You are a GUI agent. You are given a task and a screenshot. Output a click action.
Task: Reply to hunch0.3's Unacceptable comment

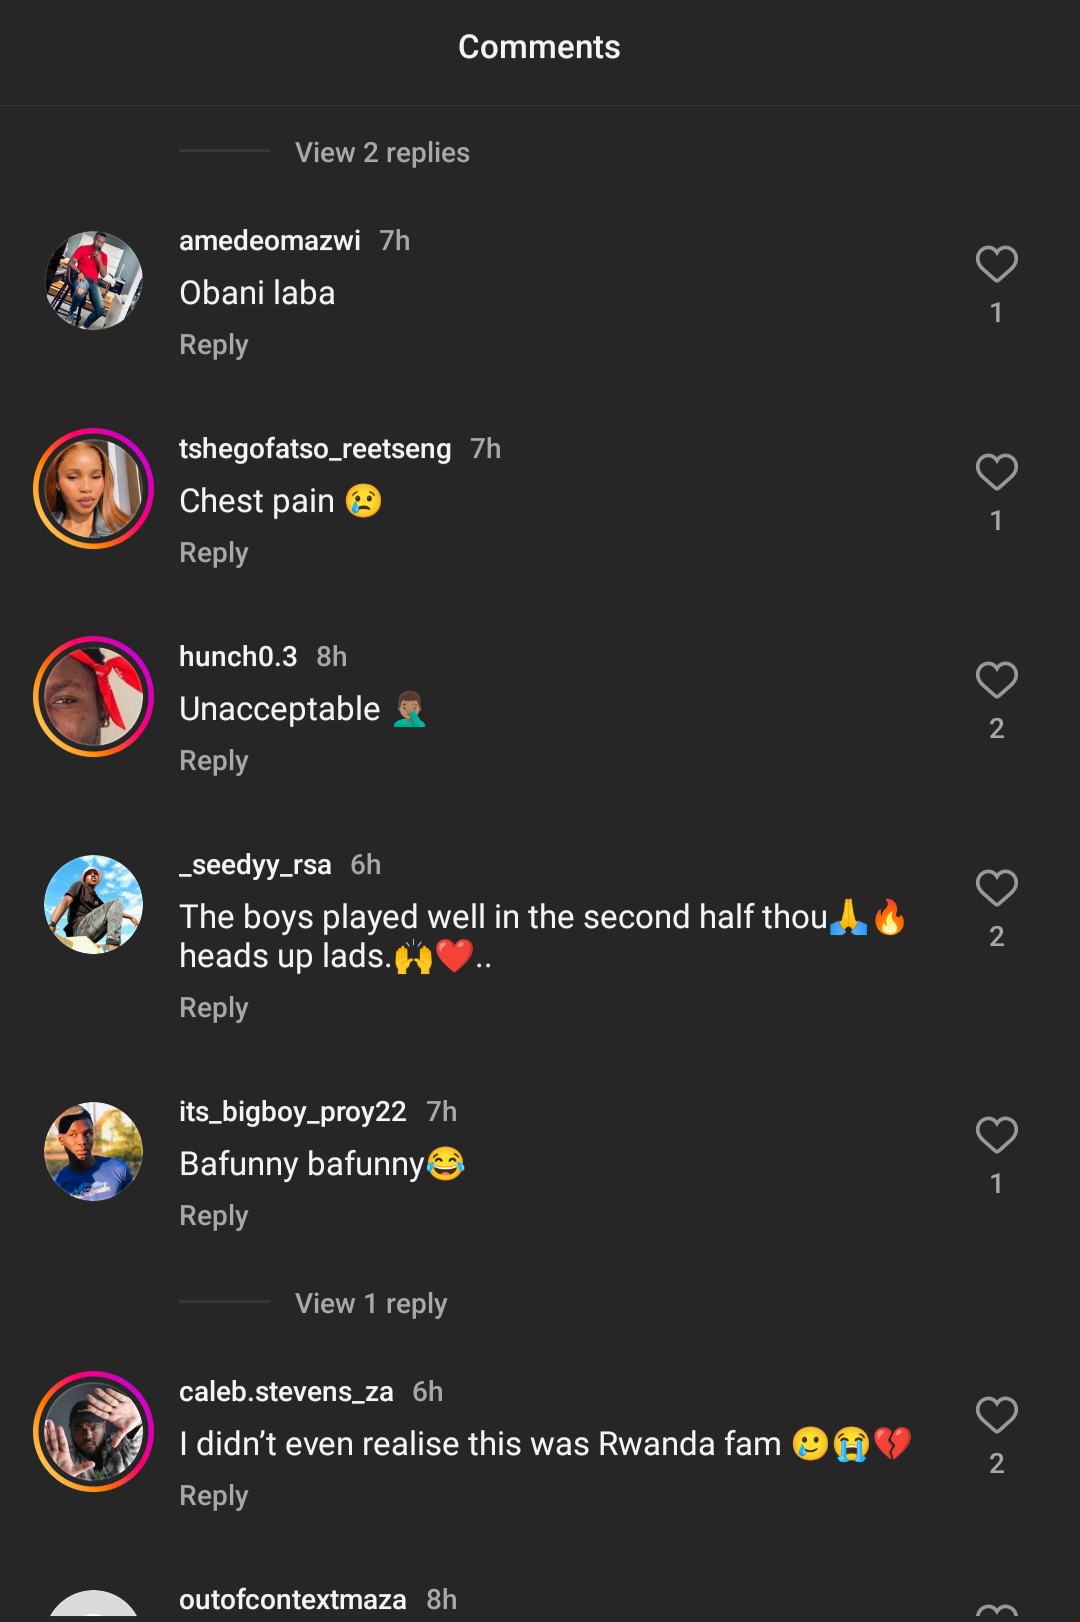(213, 761)
